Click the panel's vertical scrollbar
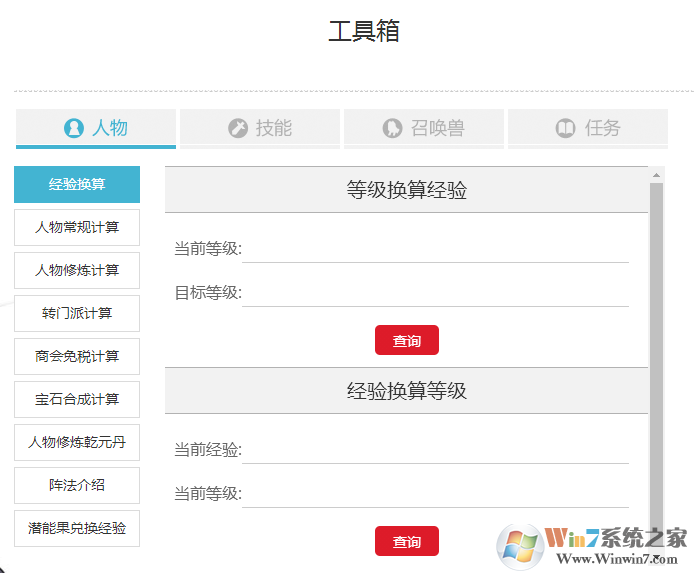 [x=656, y=350]
